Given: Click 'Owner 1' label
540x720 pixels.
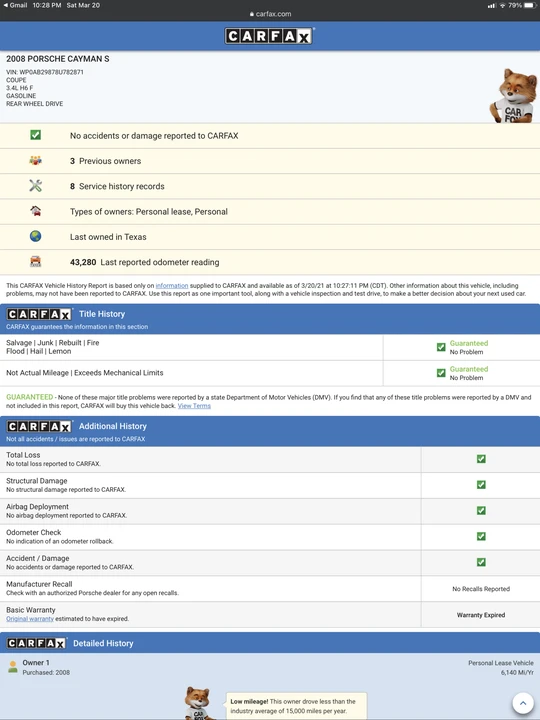Looking at the screenshot, I should point(36,663).
